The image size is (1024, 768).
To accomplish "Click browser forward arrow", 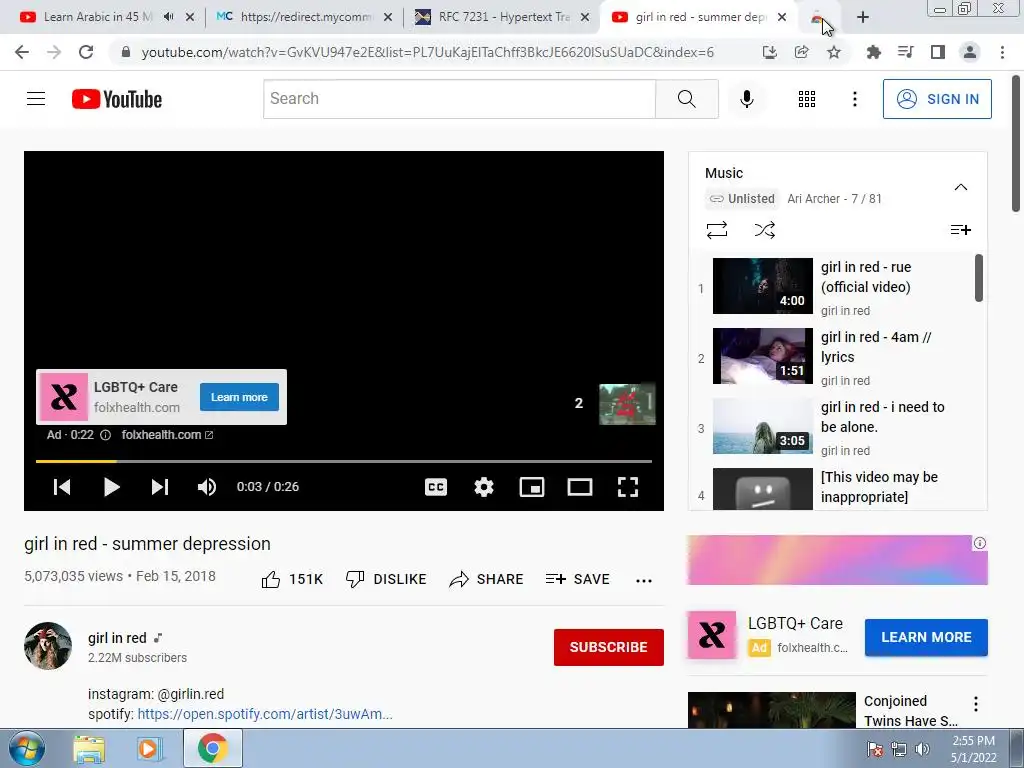I will click(x=54, y=52).
